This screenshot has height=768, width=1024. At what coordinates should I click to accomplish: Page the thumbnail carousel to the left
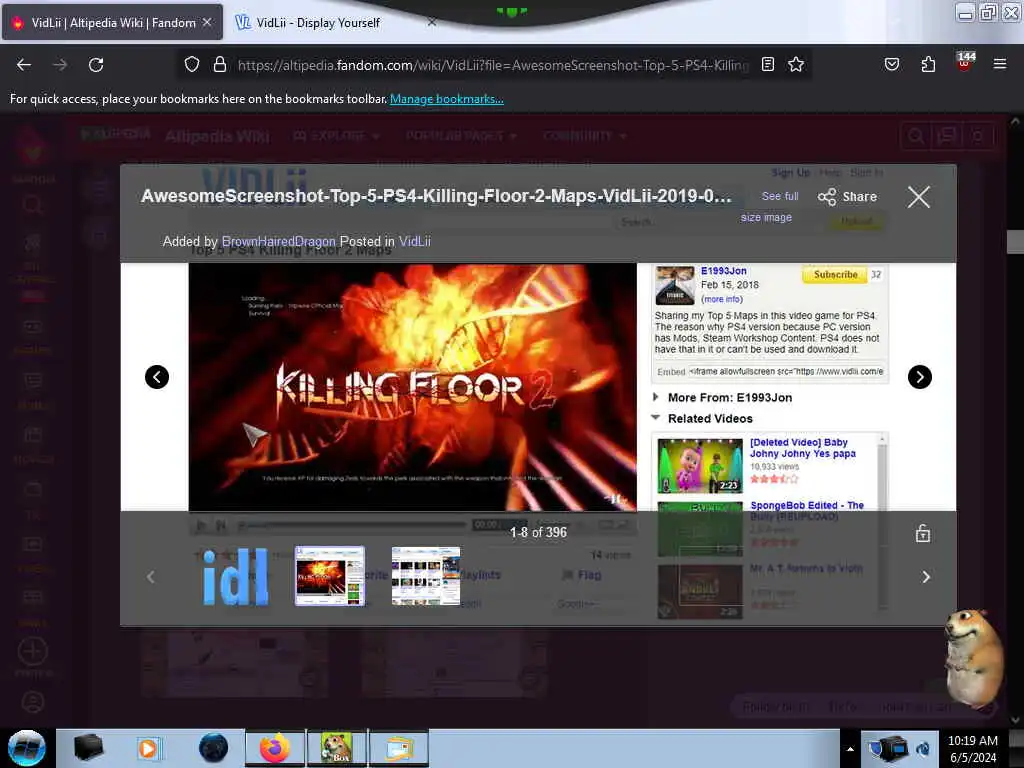coord(151,577)
